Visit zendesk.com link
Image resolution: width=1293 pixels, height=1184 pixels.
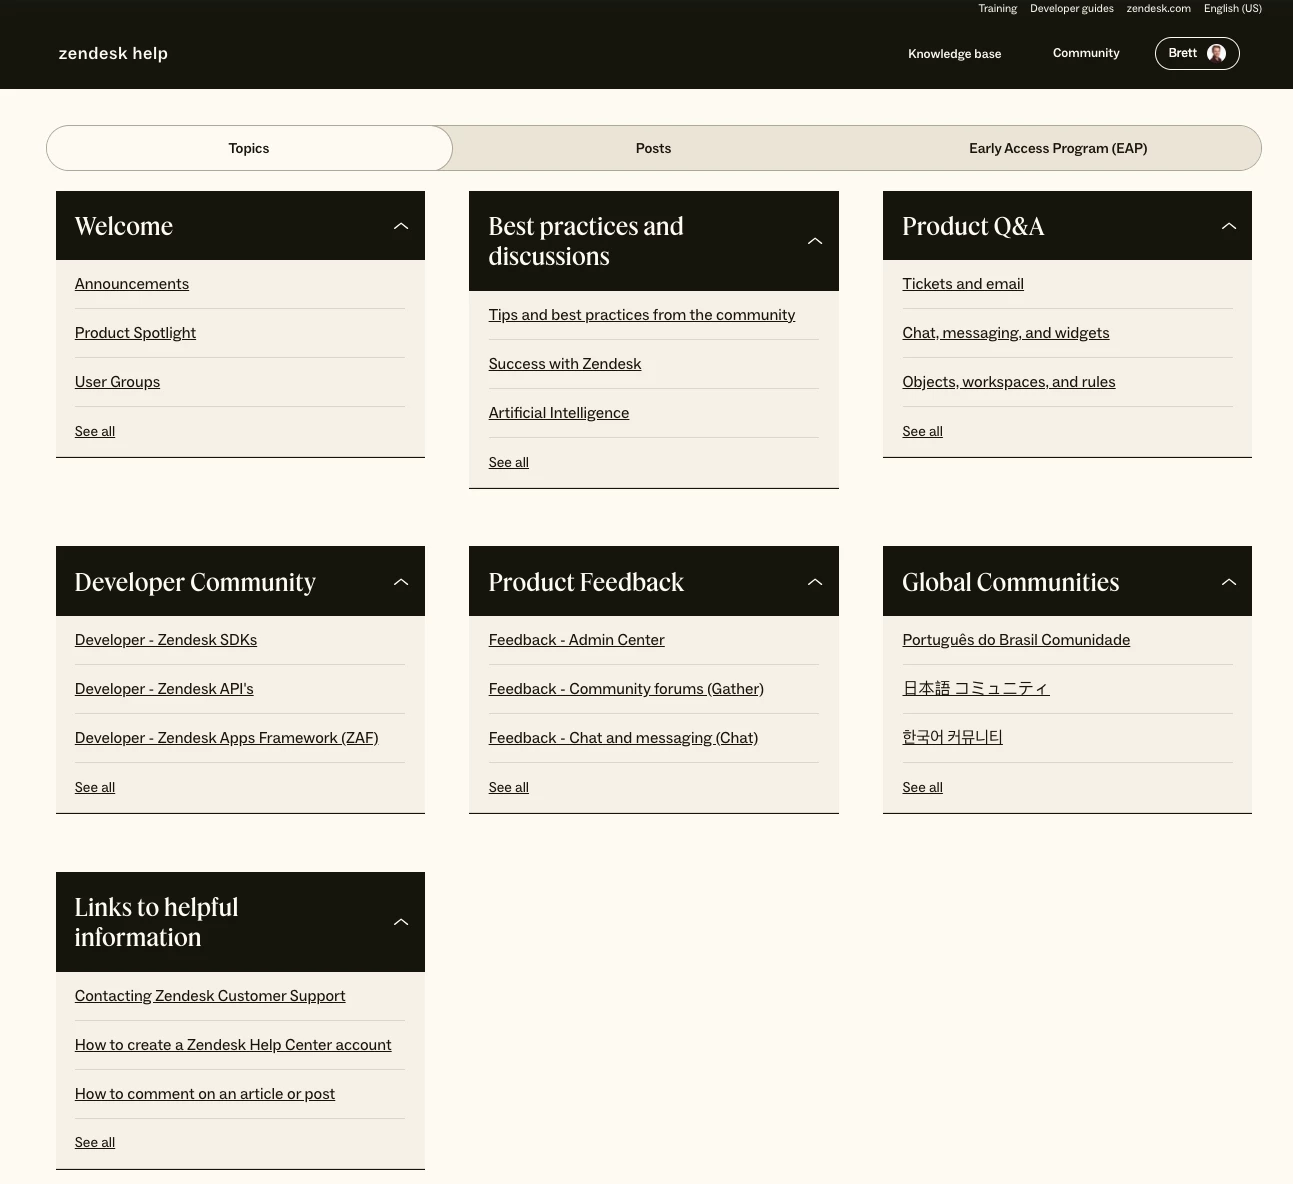1158,8
